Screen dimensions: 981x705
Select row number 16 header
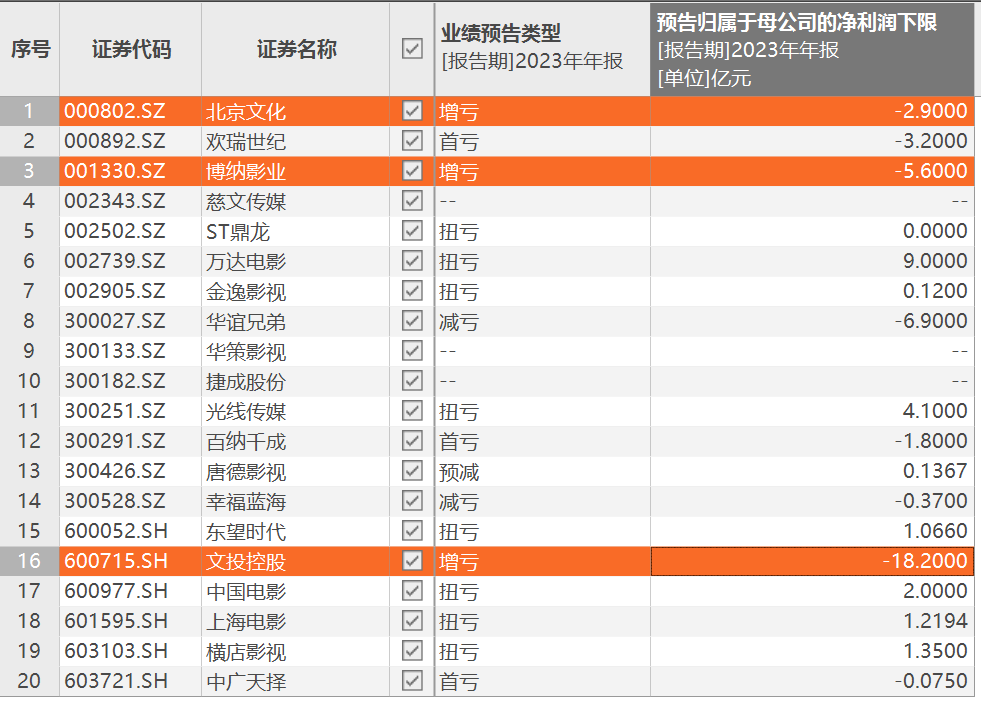pyautogui.click(x=30, y=561)
